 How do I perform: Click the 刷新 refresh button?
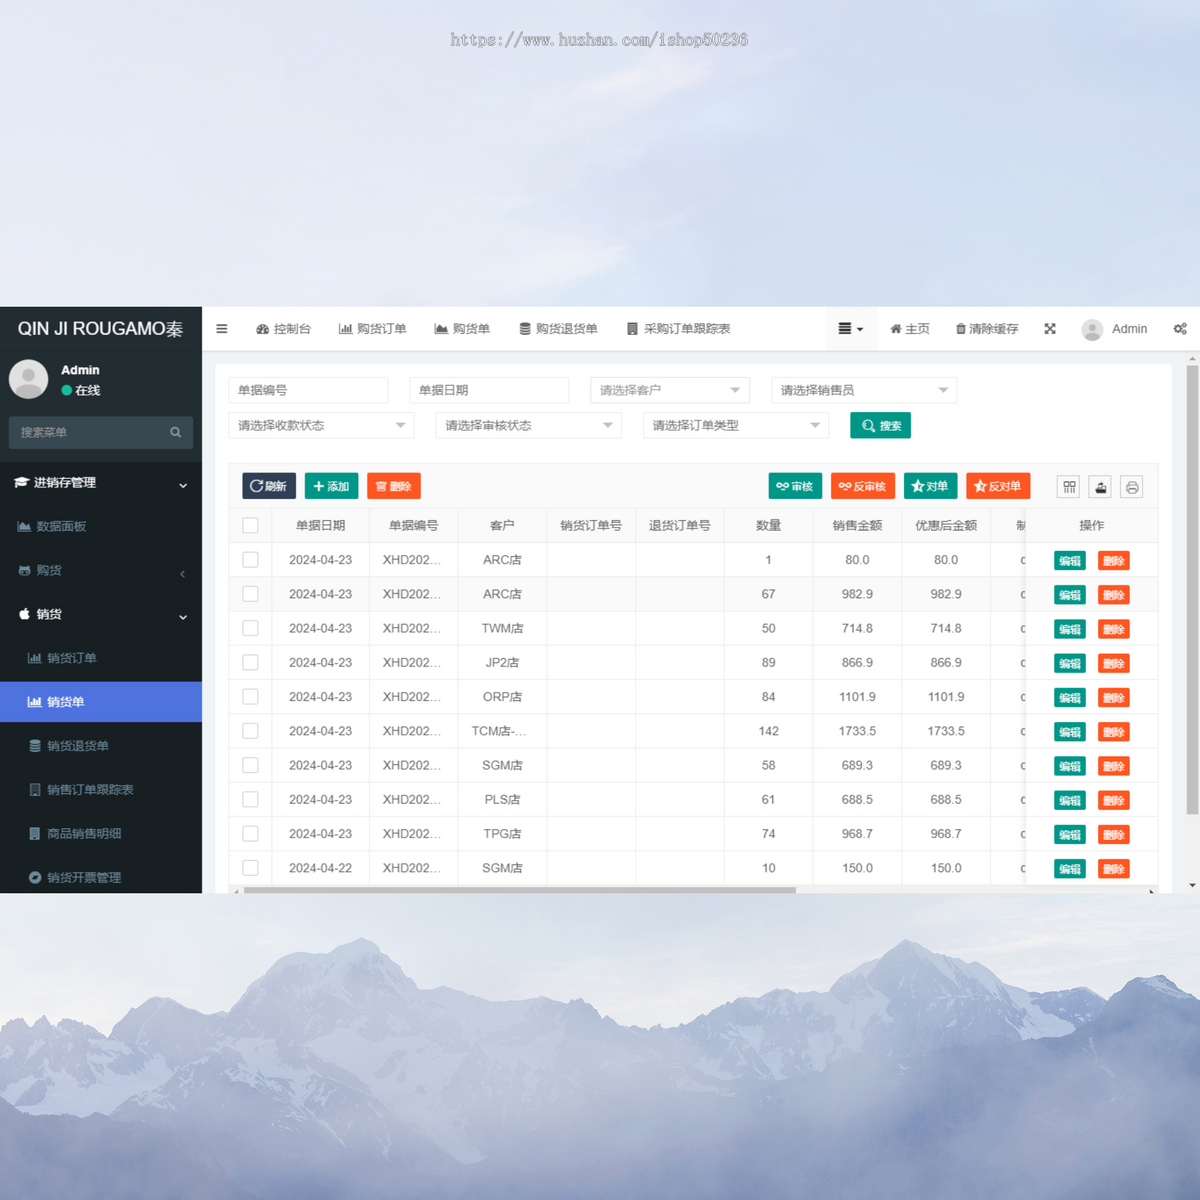point(269,486)
